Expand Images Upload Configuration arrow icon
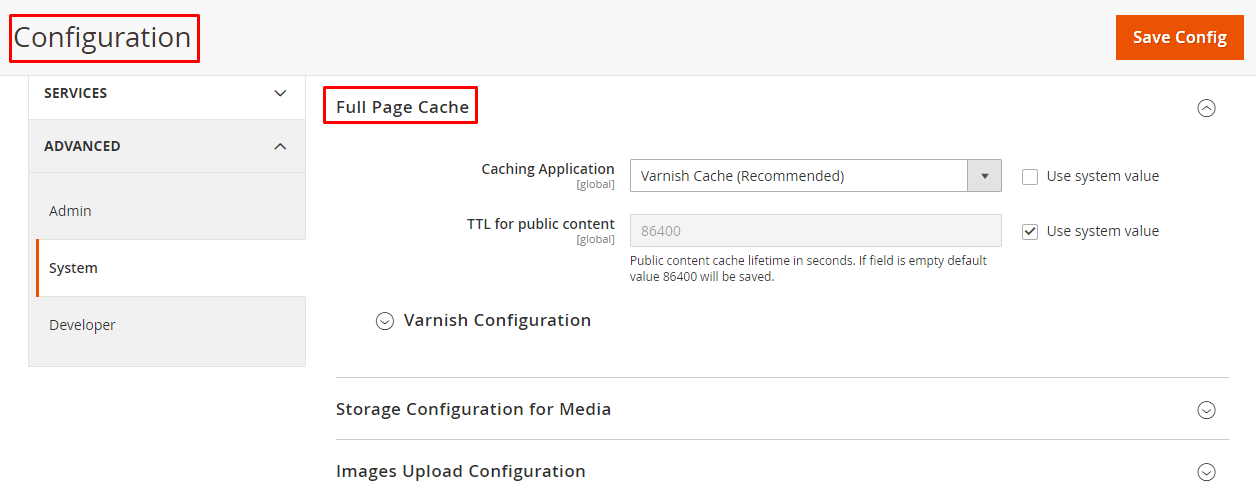This screenshot has width=1256, height=499. (x=1206, y=472)
